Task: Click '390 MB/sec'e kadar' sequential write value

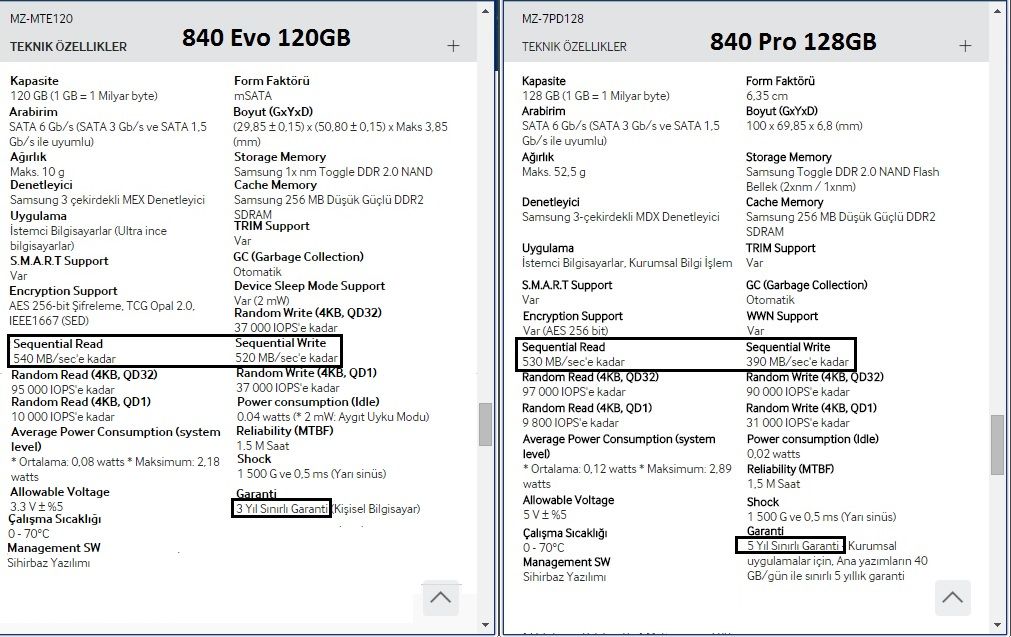Action: pyautogui.click(x=798, y=361)
